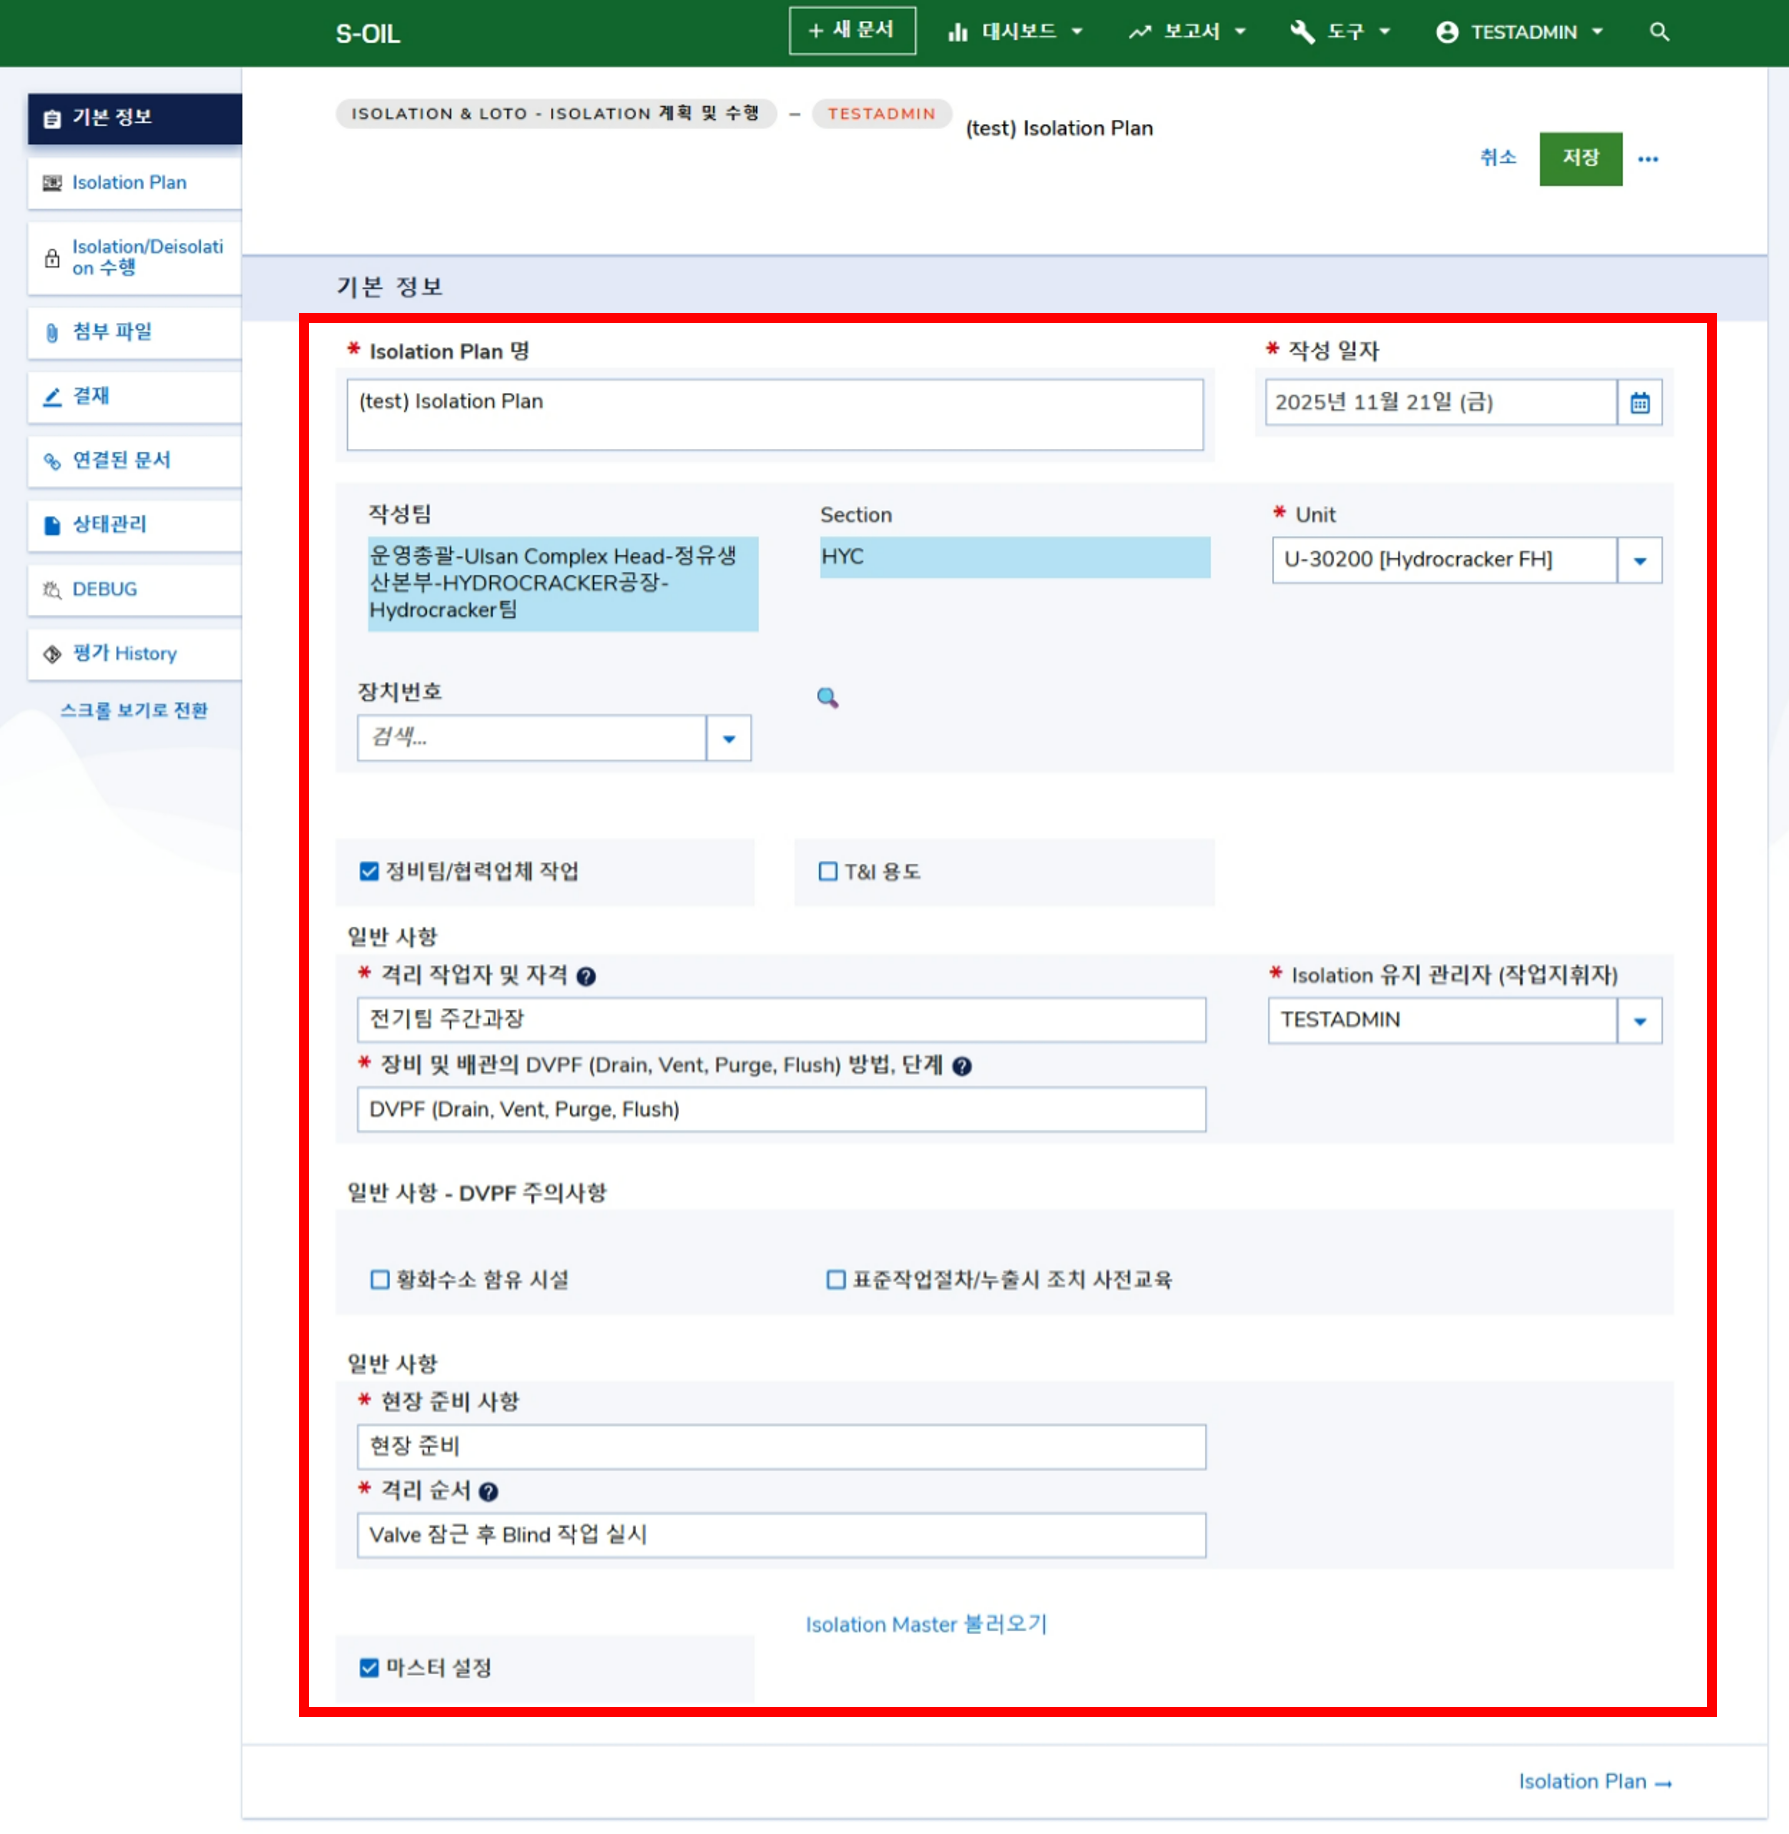Click 스크롤 보기로 전환 link
This screenshot has height=1834, width=1789.
[134, 711]
